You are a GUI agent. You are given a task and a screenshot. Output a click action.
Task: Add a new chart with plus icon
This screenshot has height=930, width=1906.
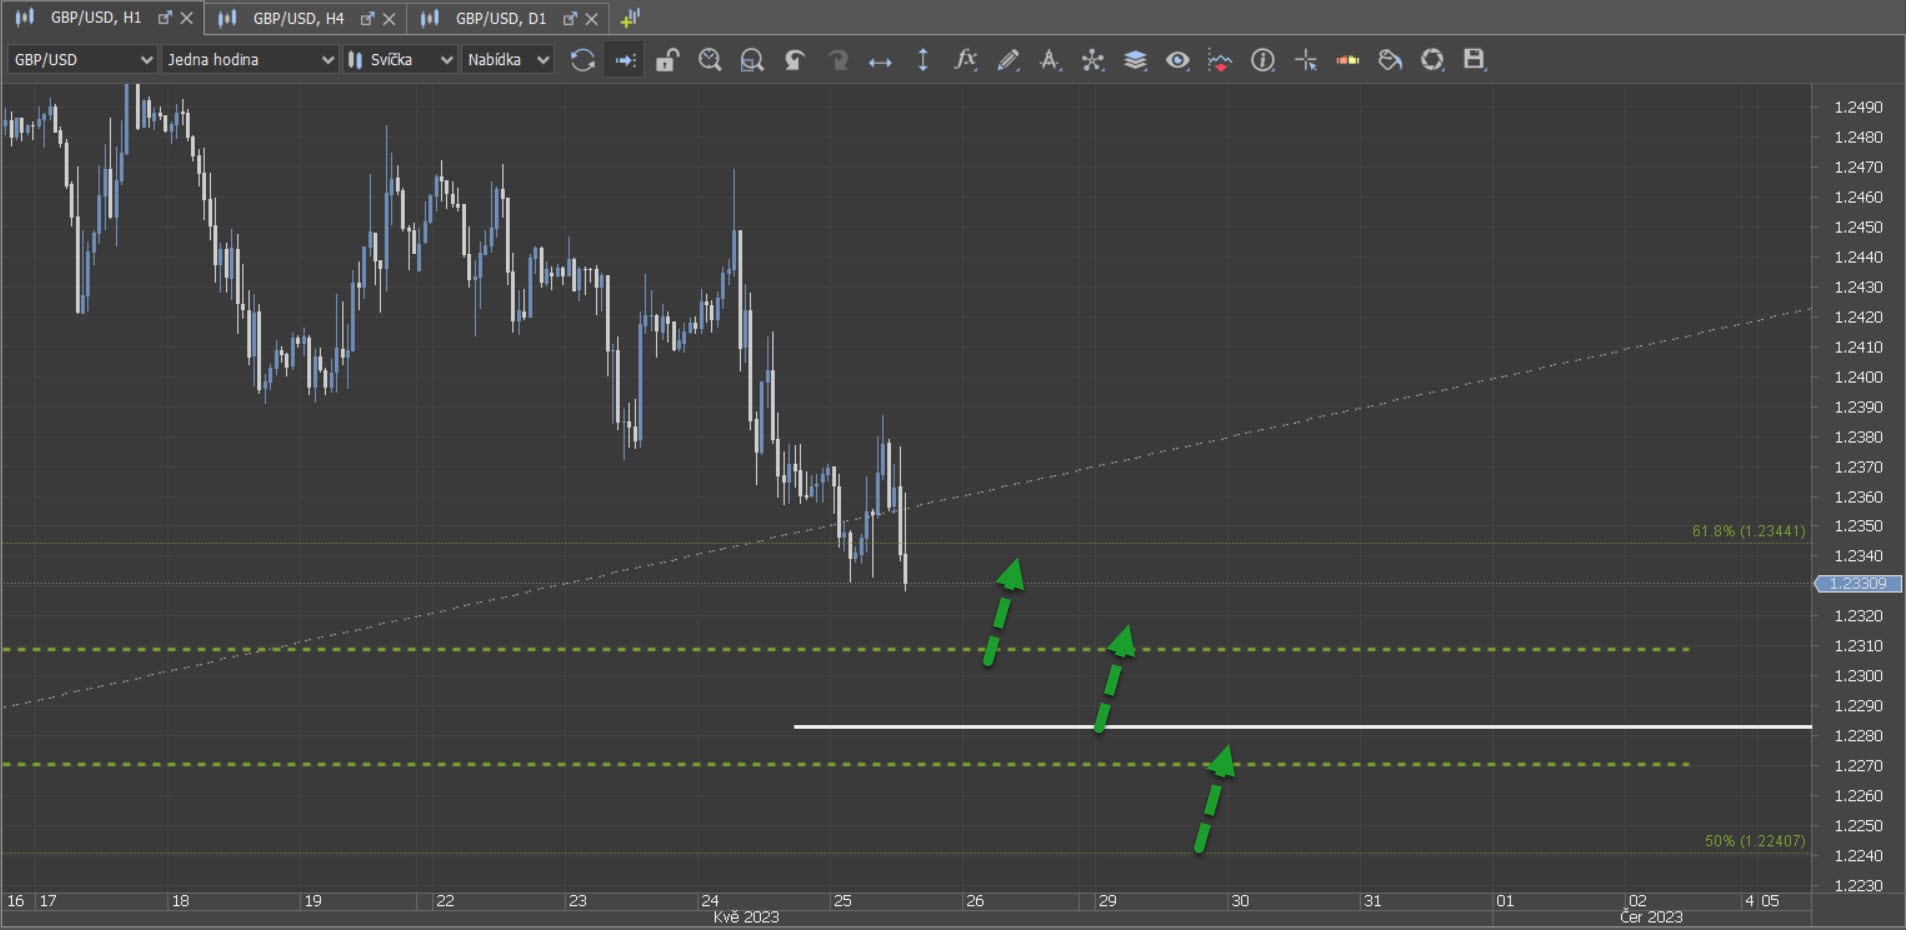[630, 18]
